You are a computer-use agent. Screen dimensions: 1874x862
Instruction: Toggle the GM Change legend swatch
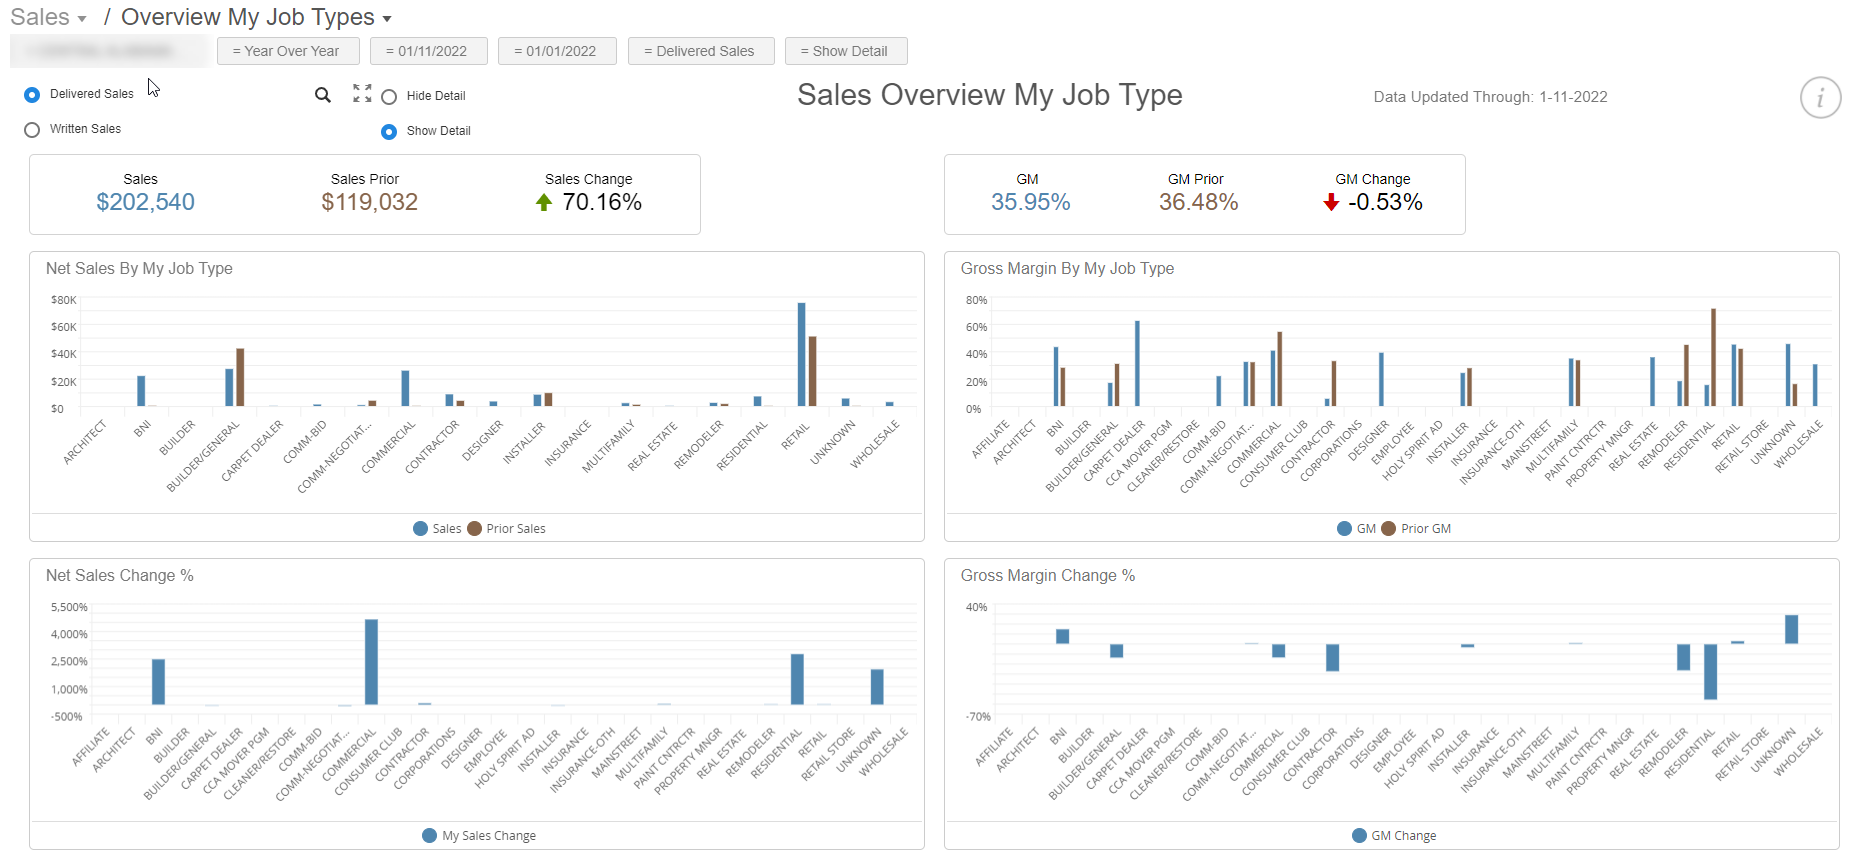pos(1359,836)
